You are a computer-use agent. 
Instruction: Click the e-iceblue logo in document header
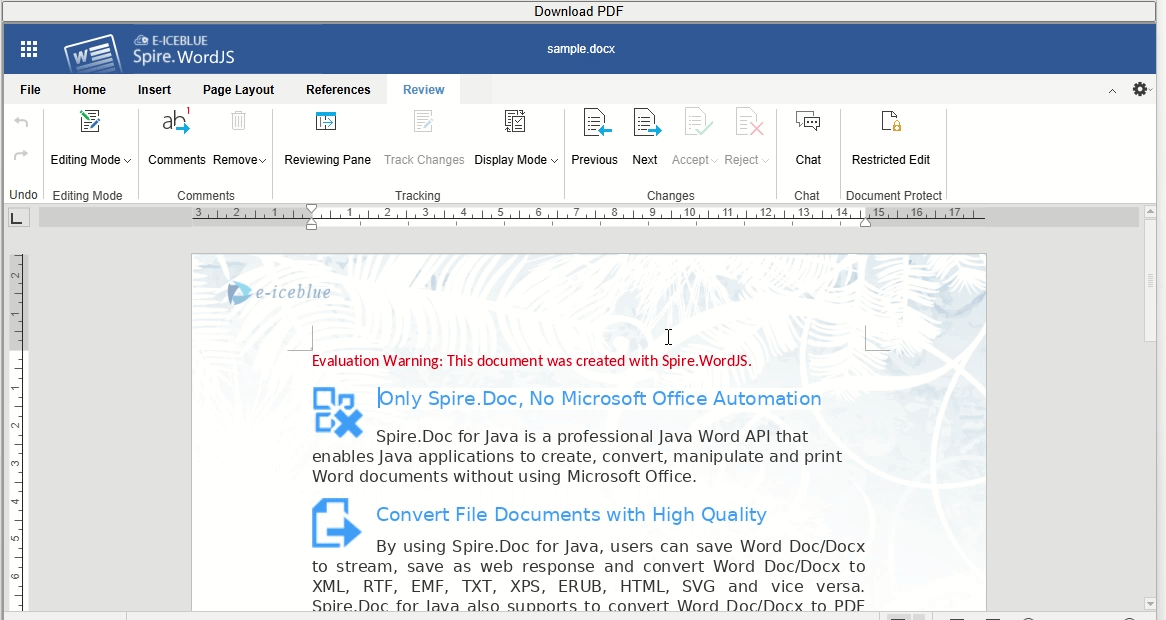(x=279, y=292)
